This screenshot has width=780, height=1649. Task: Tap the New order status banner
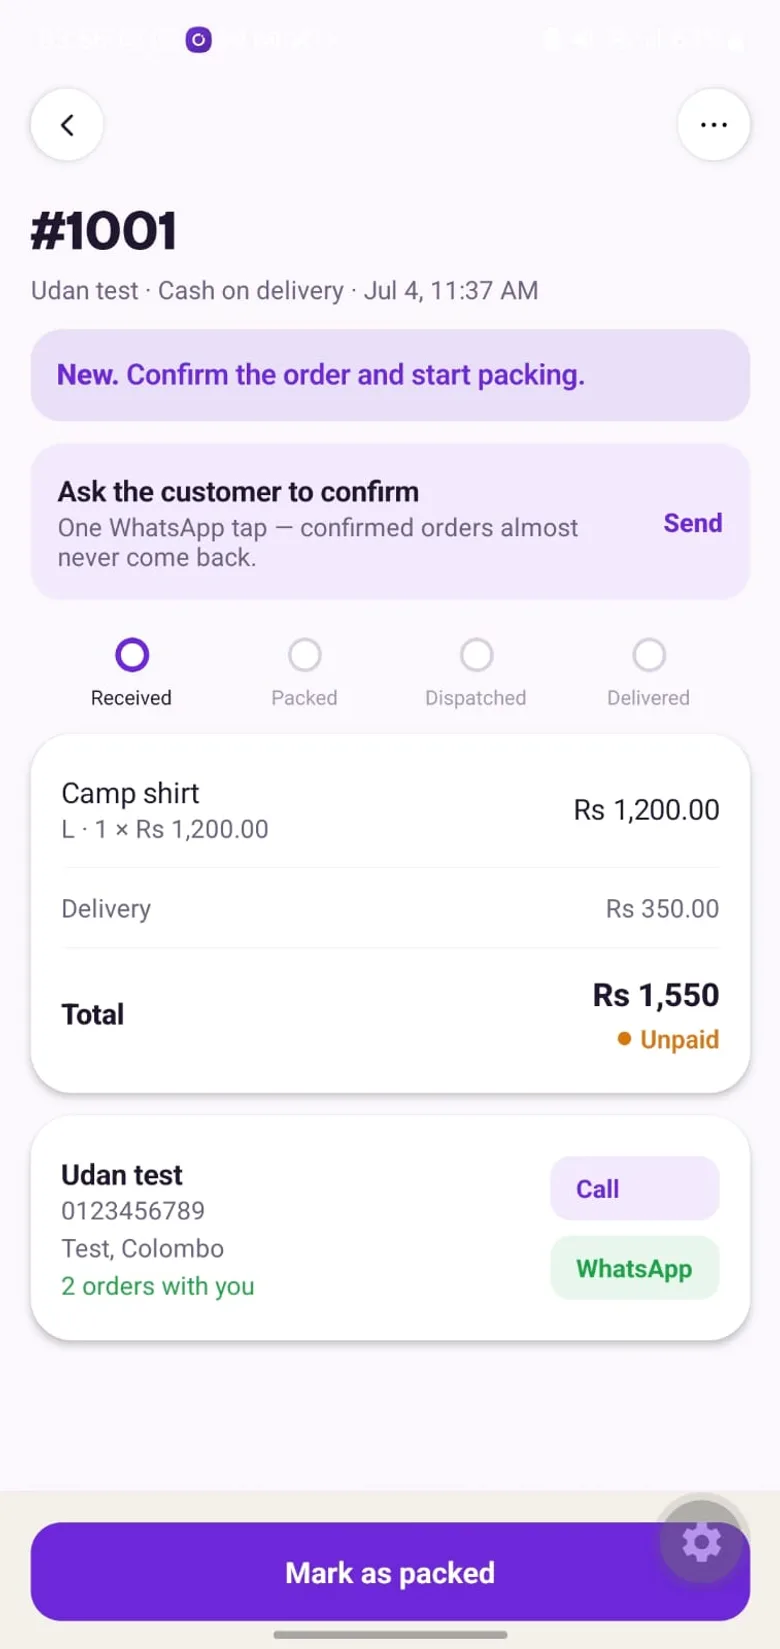390,375
